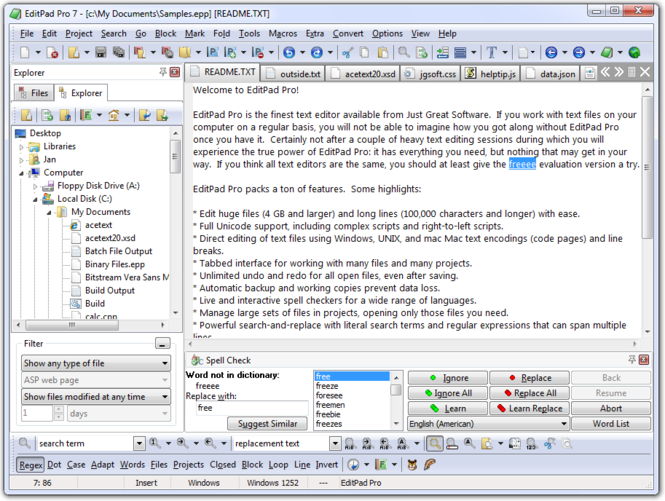Click the Text Layout 'T' icon

tap(492, 52)
